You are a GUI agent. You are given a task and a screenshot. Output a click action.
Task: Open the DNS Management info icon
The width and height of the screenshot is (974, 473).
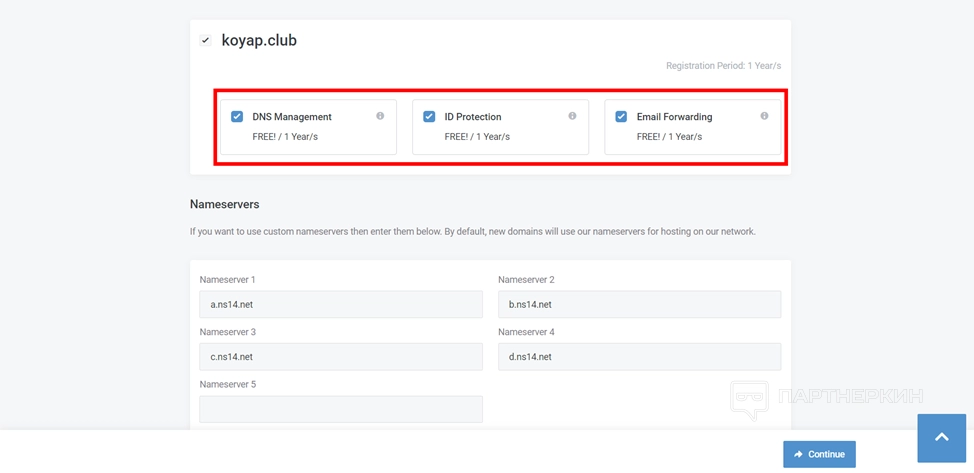pos(380,116)
